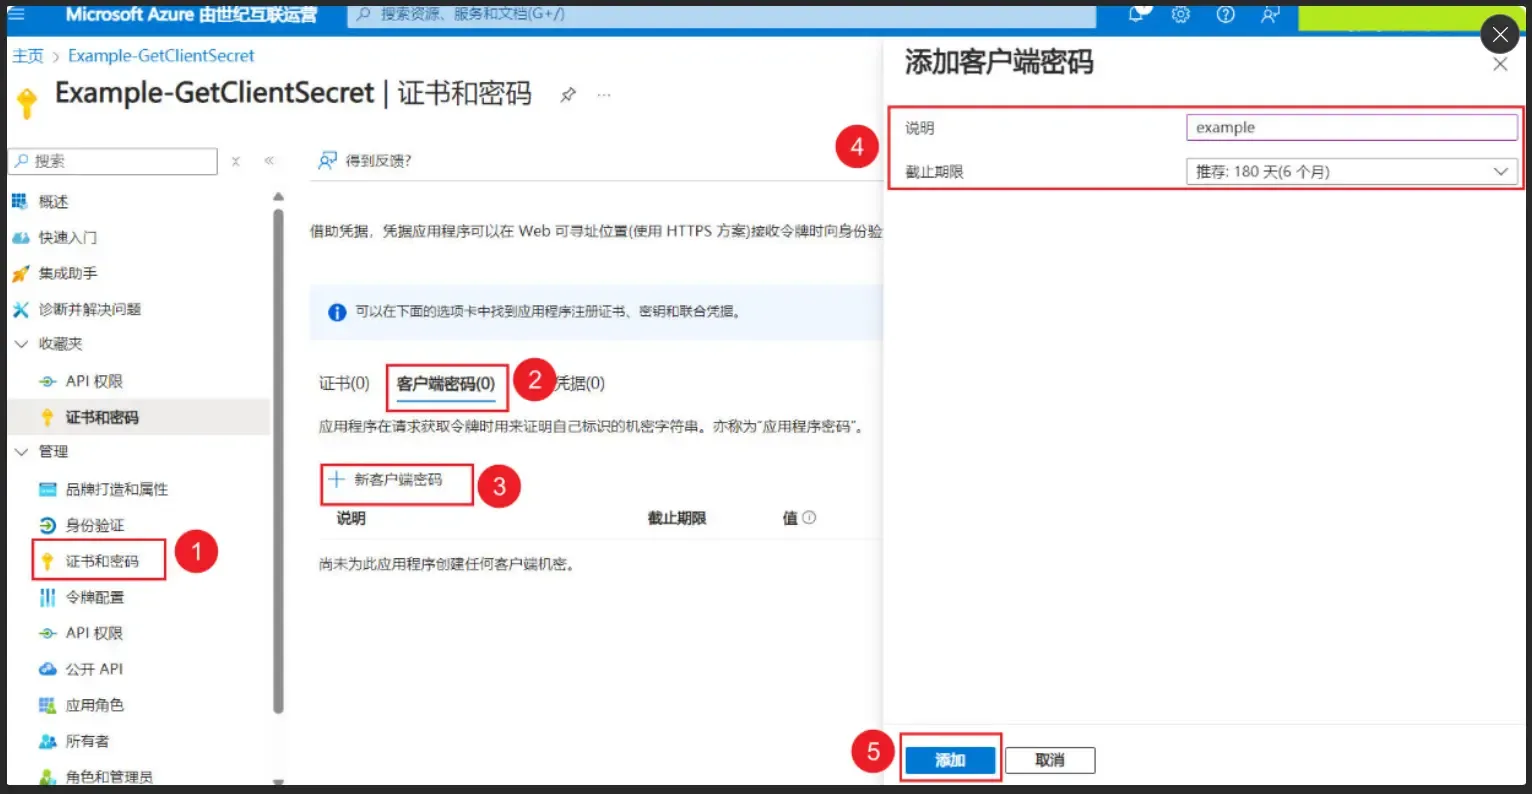Screen dimensions: 1532x794
Task: Click 添加 to add the client secret
Action: point(948,760)
